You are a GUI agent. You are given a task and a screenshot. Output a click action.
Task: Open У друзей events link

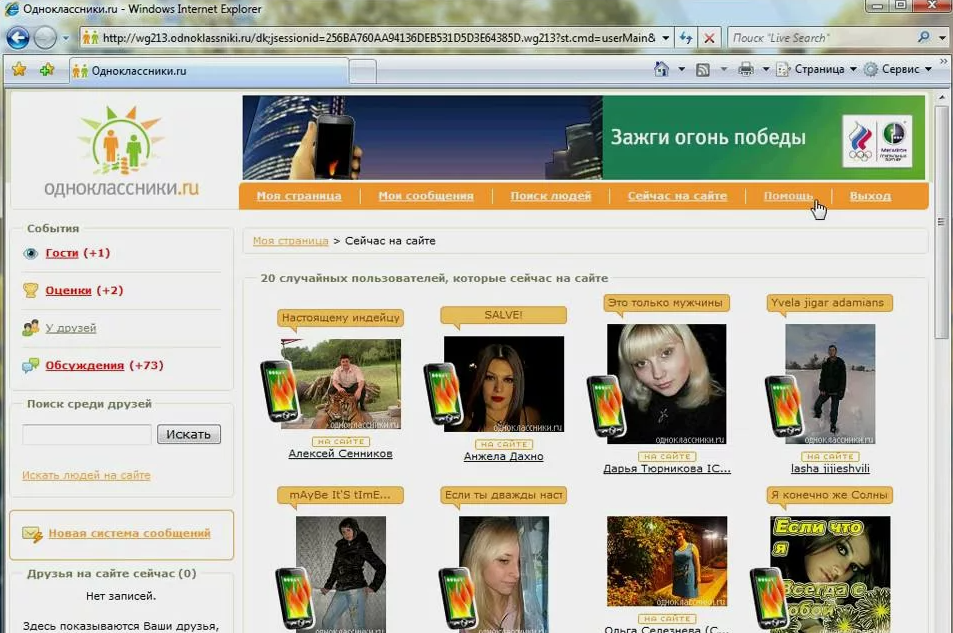pos(71,328)
